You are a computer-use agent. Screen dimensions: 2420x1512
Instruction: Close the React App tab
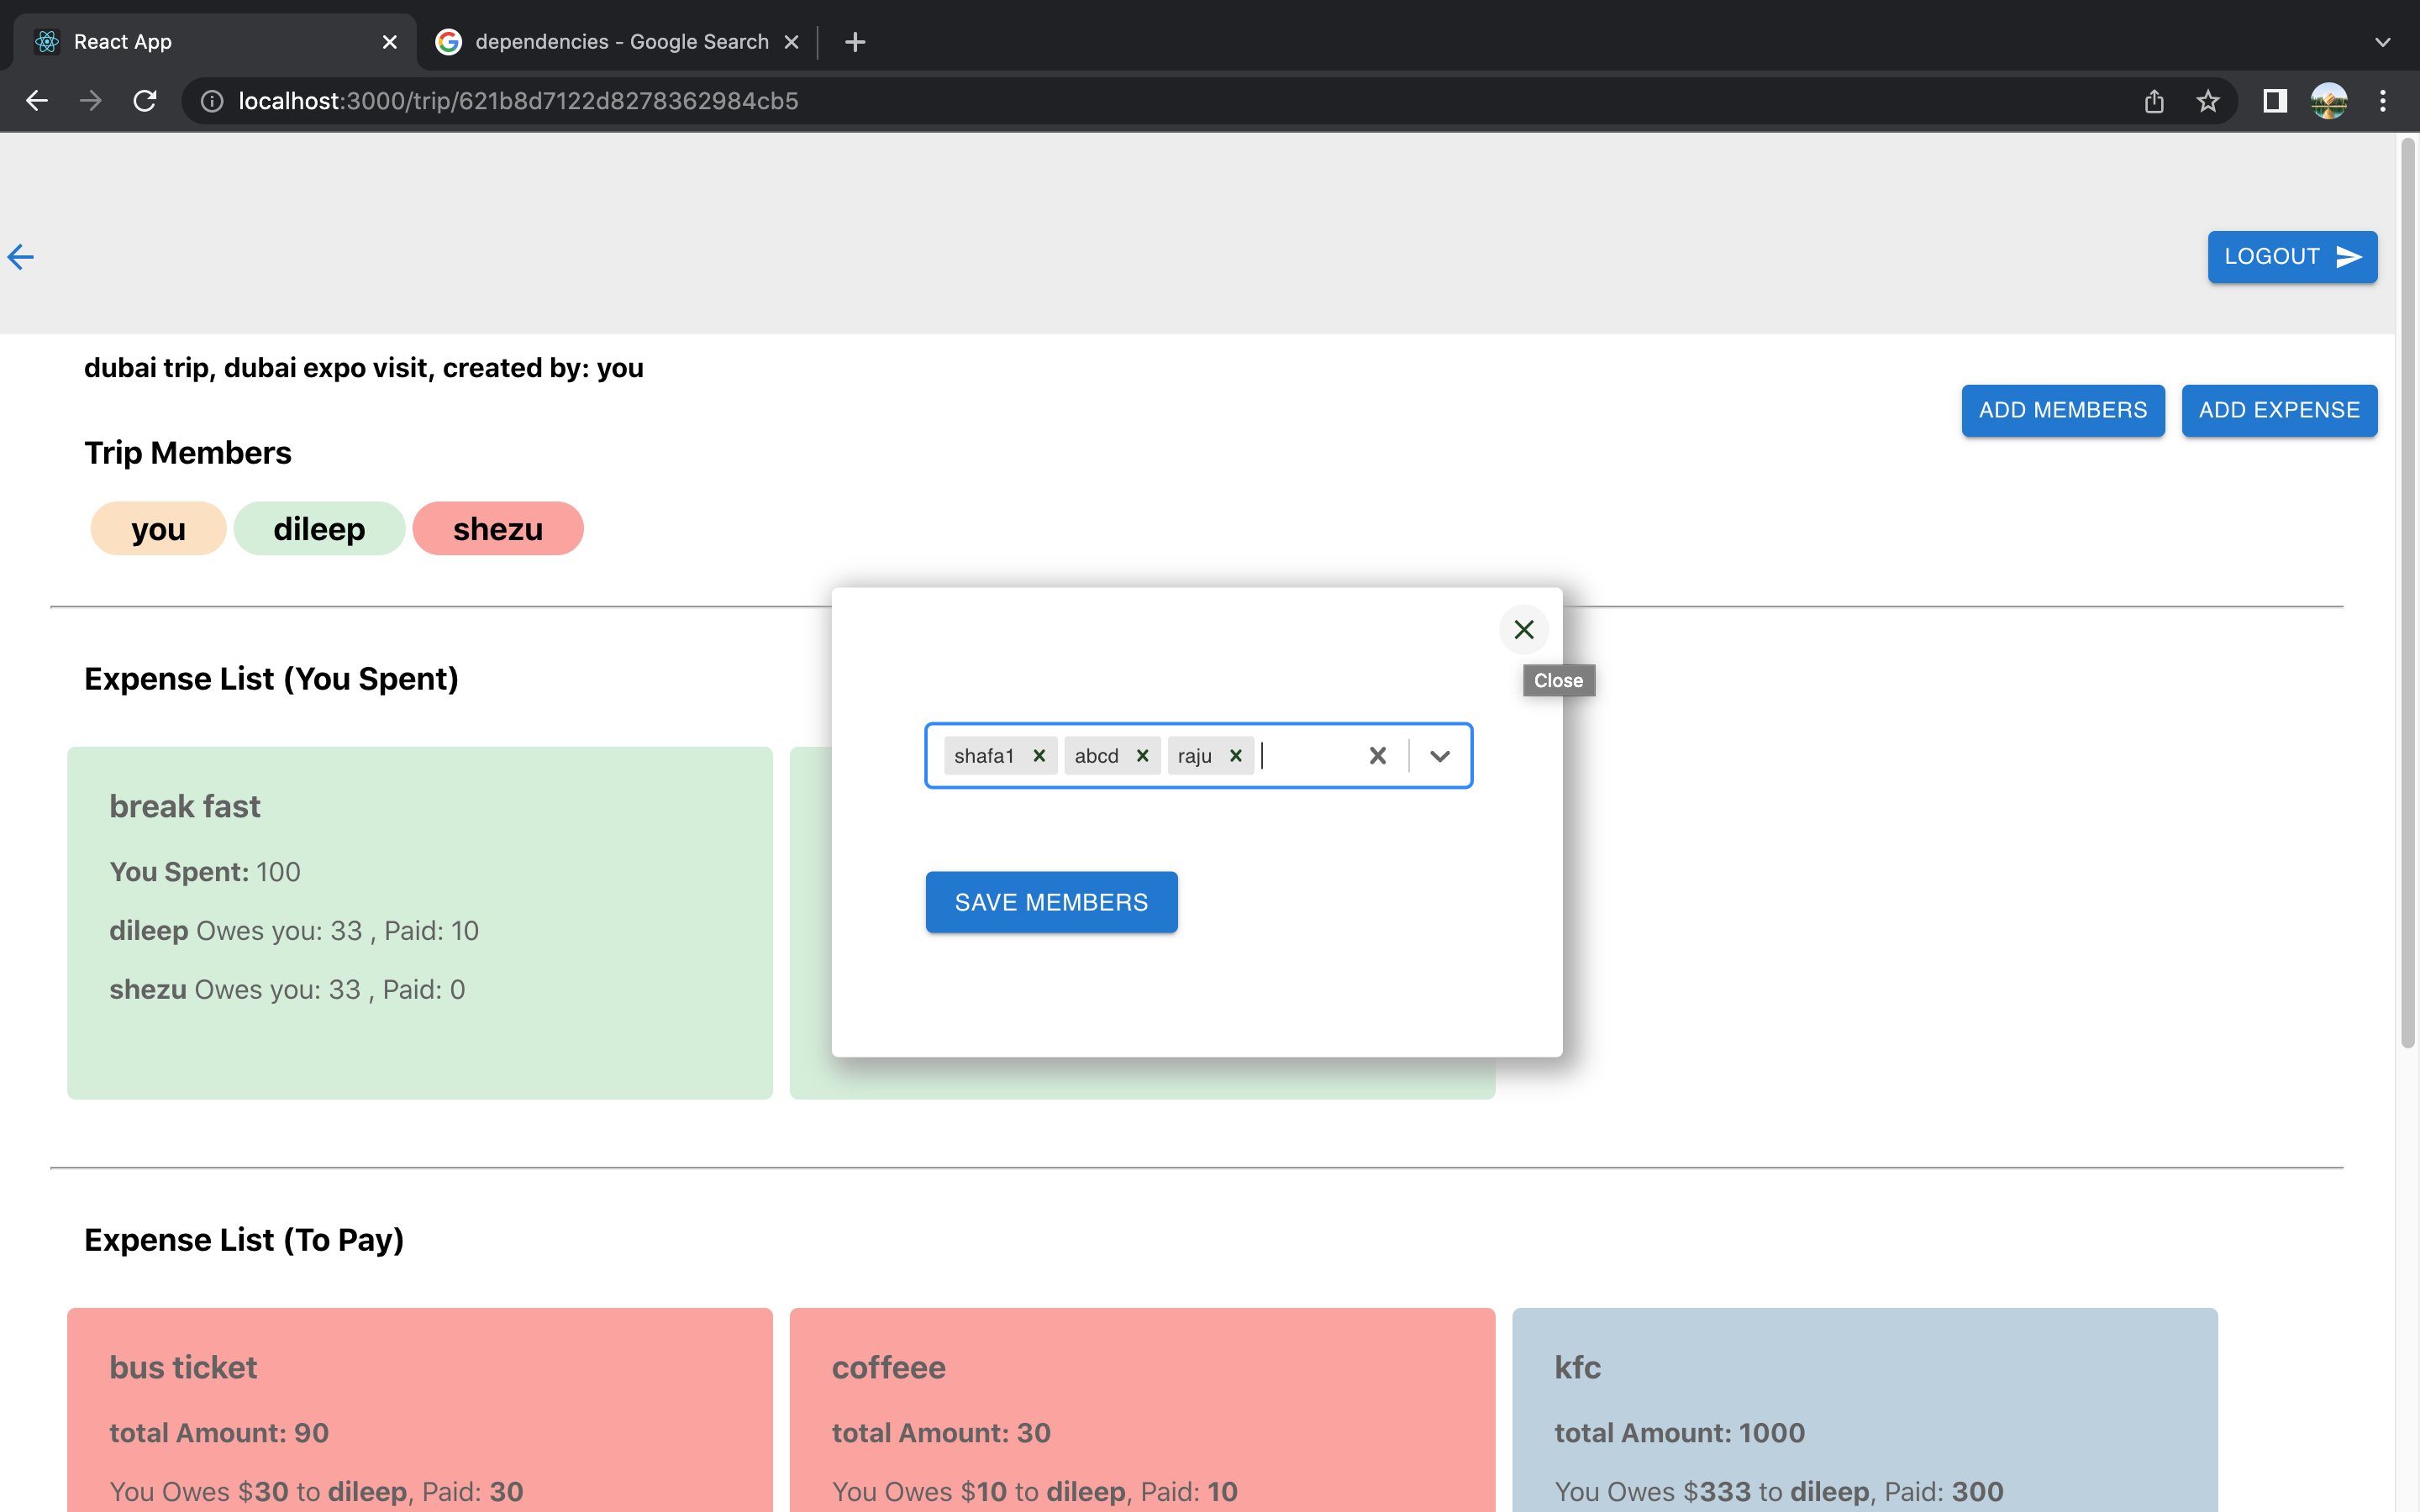[390, 42]
